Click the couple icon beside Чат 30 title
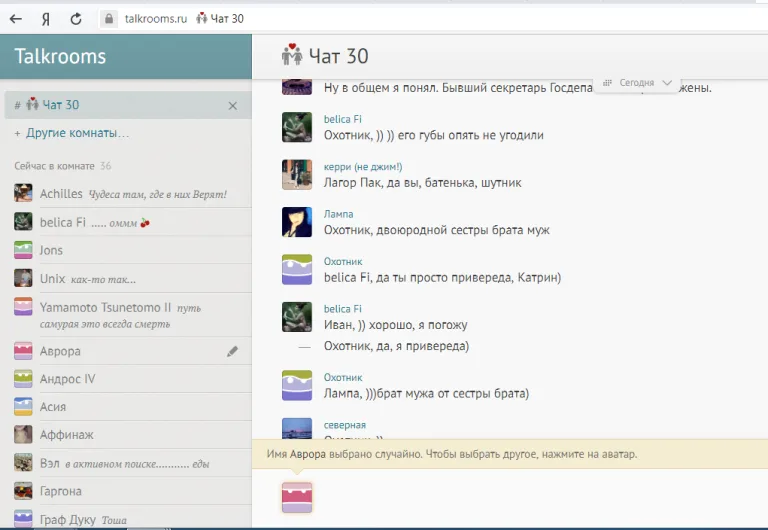The height and width of the screenshot is (530, 768). click(292, 54)
